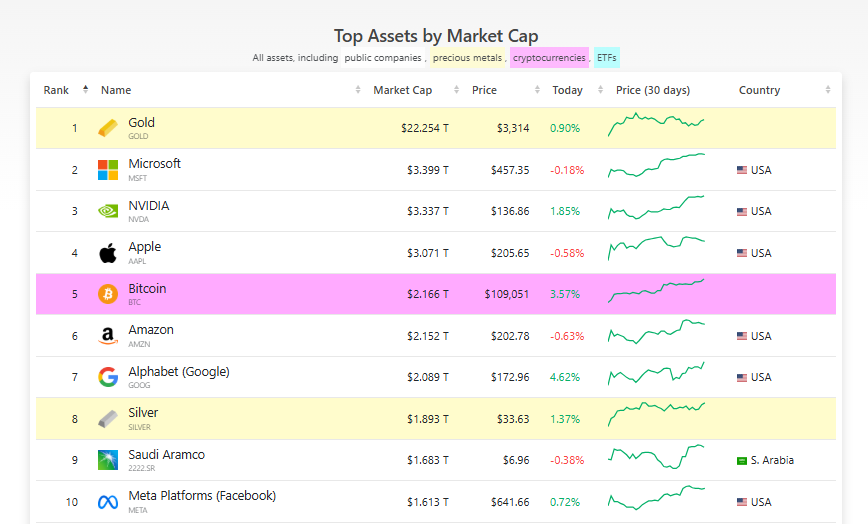The height and width of the screenshot is (524, 868).
Task: Open the NVIDIA name link
Action: pyautogui.click(x=149, y=205)
